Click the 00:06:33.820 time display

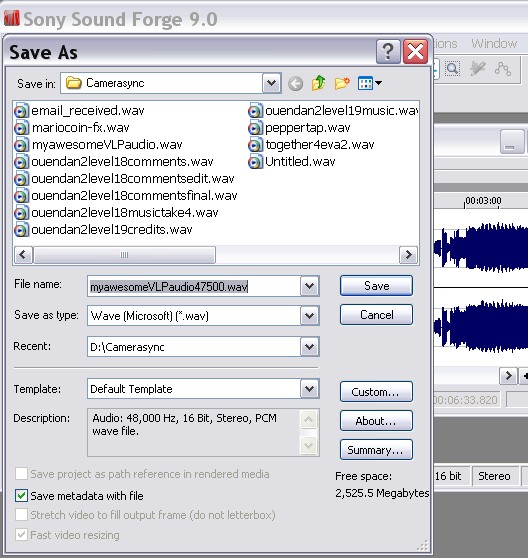(x=466, y=400)
